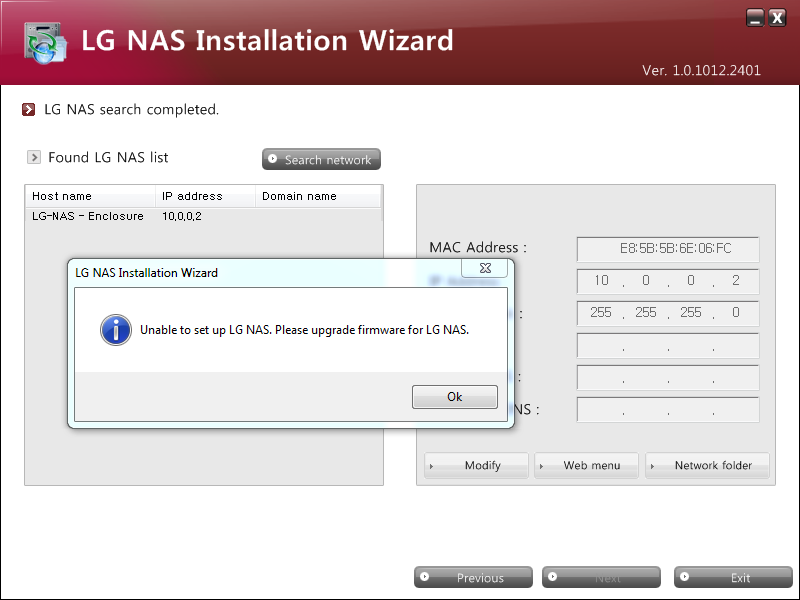Image resolution: width=800 pixels, height=600 pixels.
Task: Exit the wizard with Exit button
Action: tap(733, 577)
